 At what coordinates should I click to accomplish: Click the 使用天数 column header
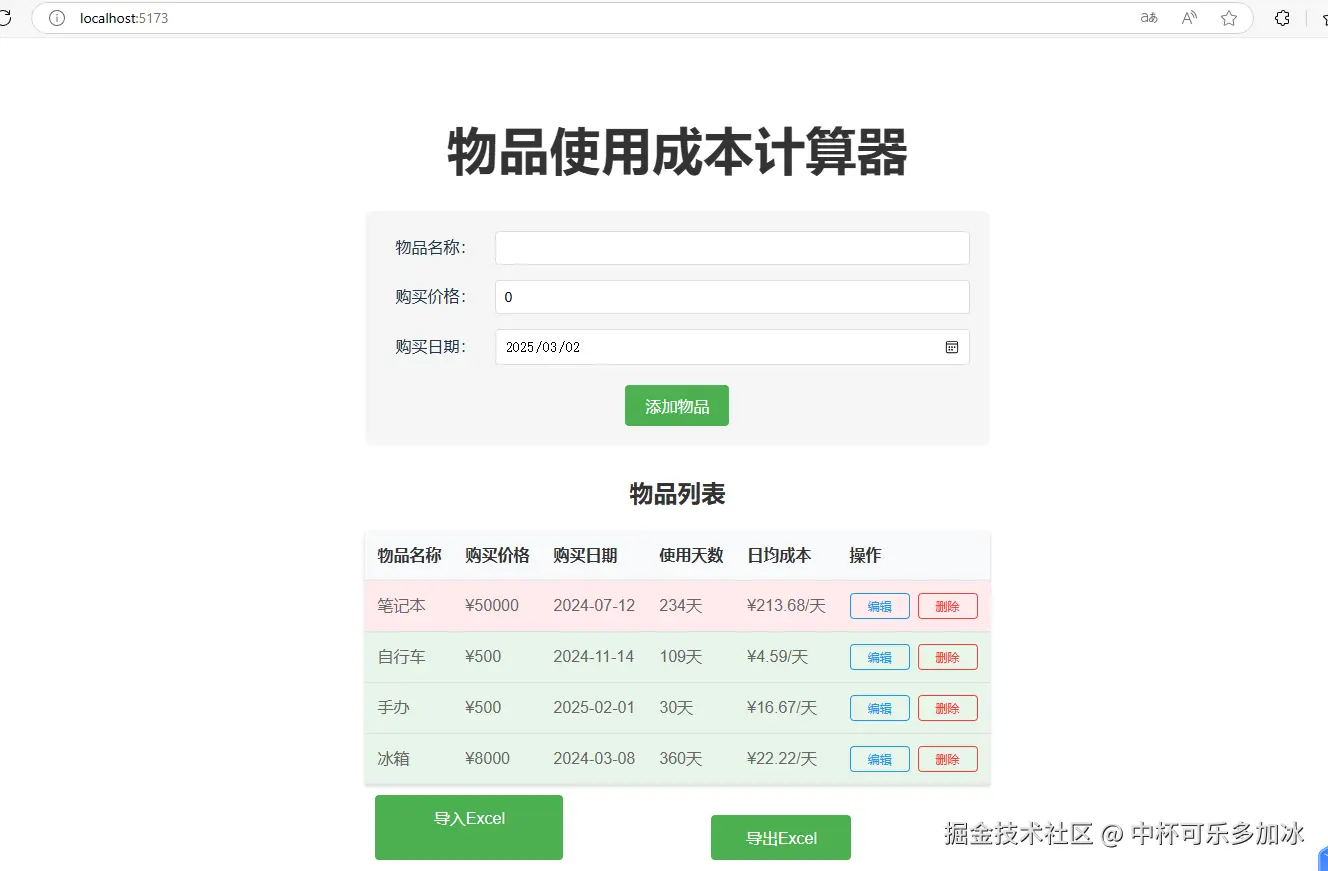tap(691, 555)
